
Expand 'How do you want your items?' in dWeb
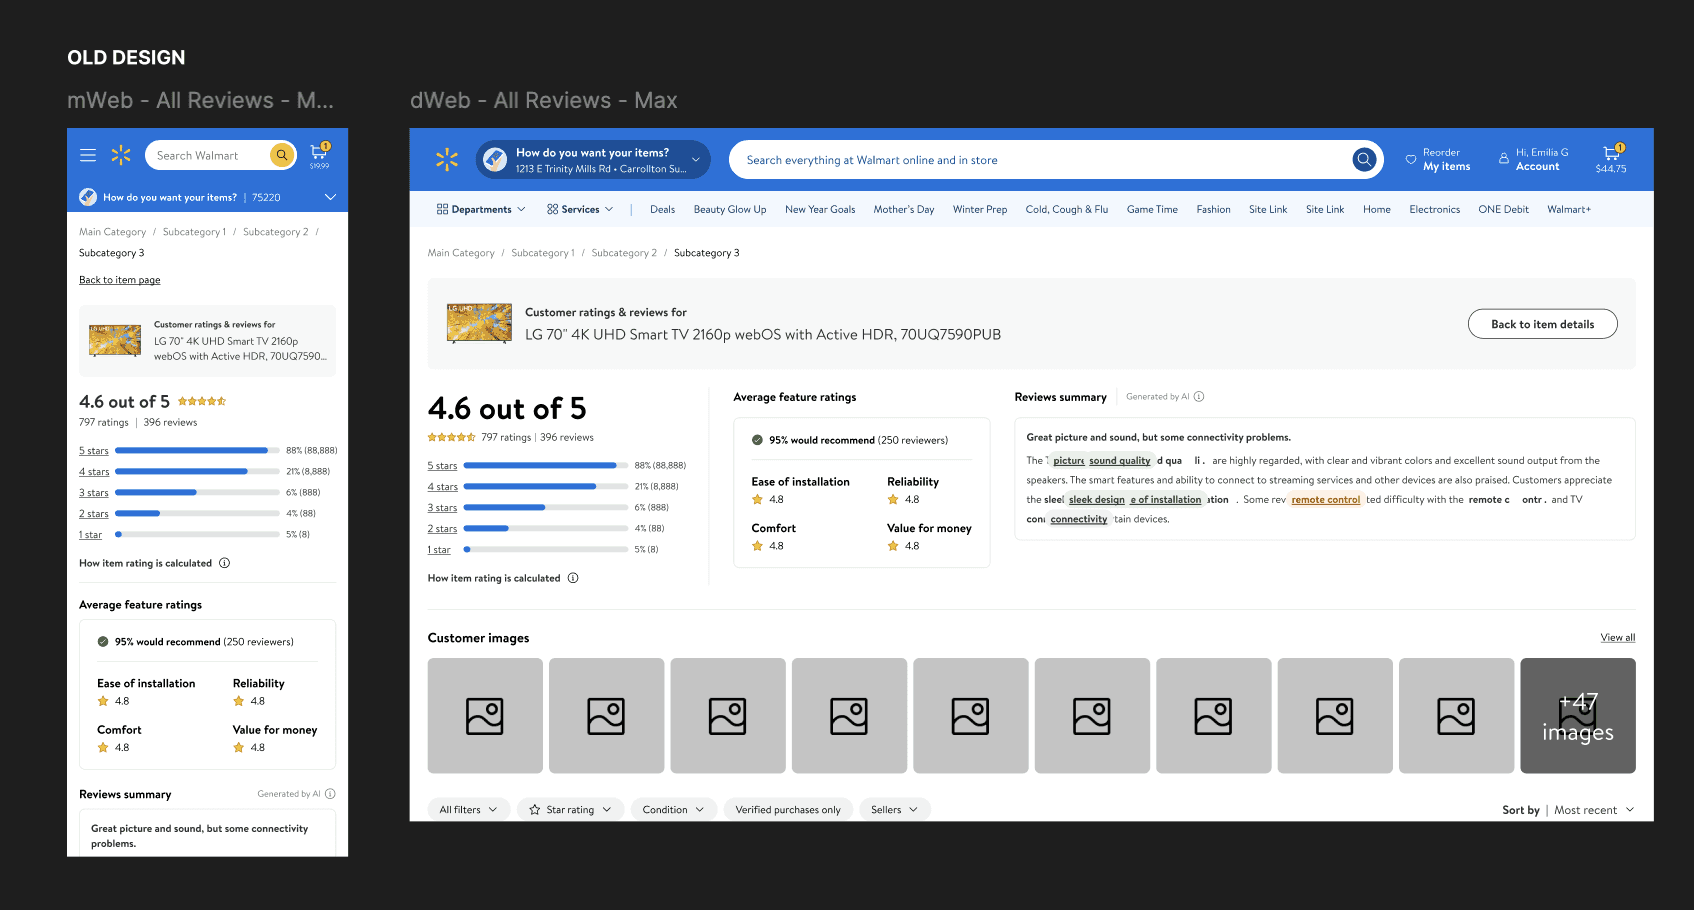coord(593,160)
